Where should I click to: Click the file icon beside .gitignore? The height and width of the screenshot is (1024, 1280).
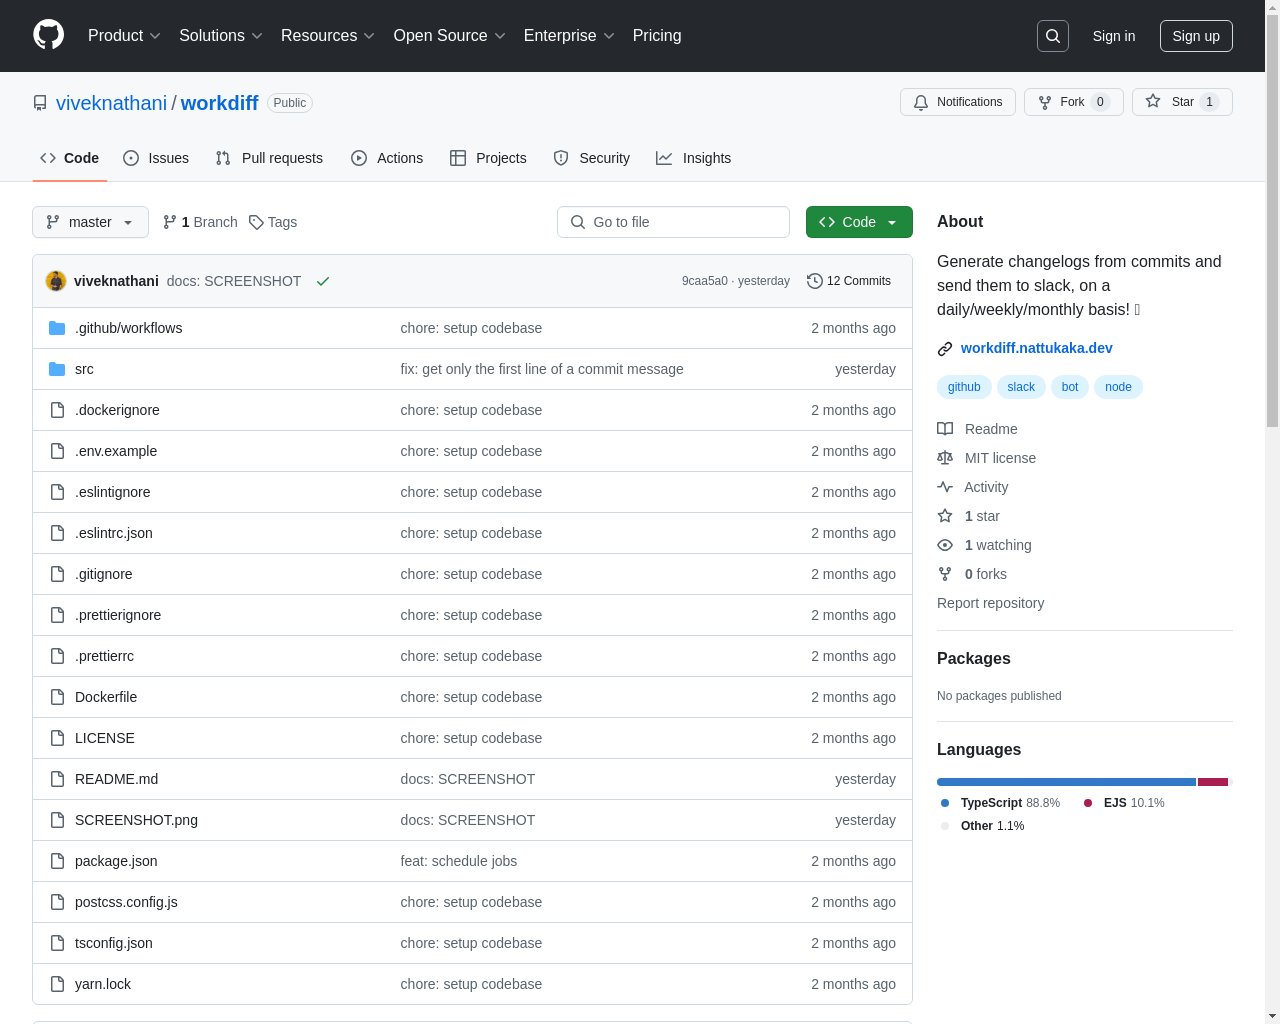click(57, 574)
